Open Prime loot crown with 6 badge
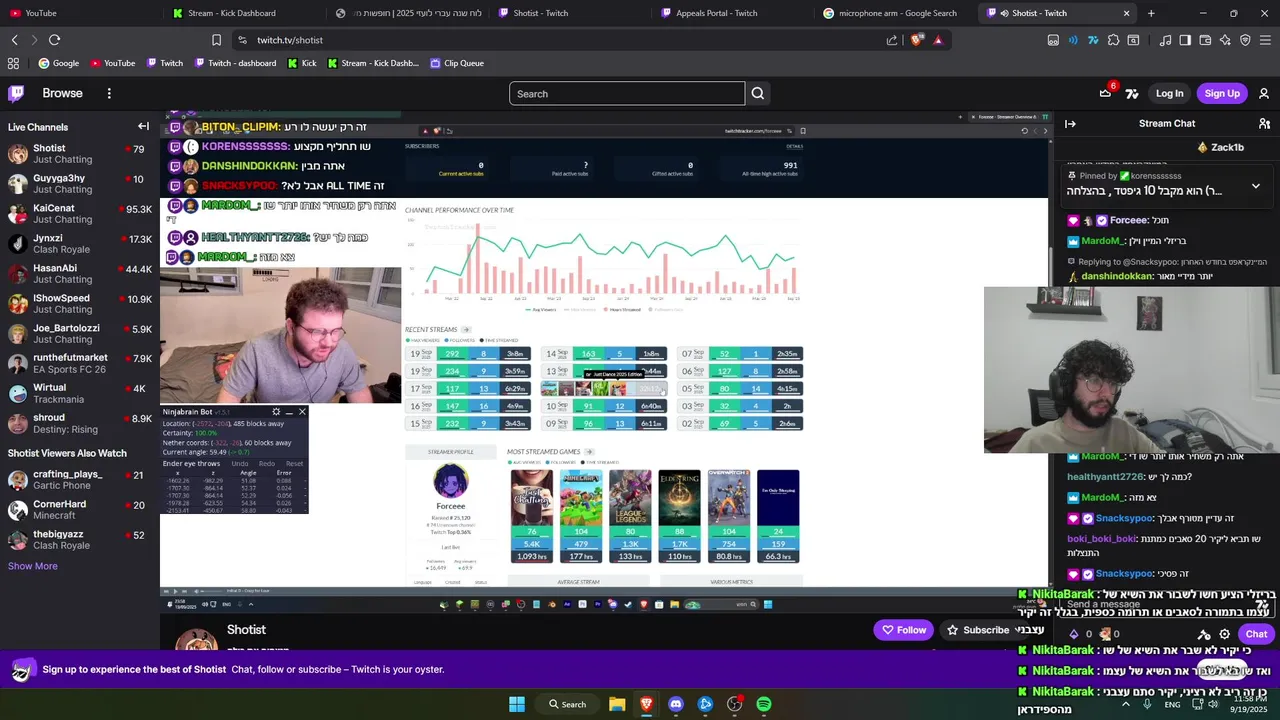 (1106, 93)
